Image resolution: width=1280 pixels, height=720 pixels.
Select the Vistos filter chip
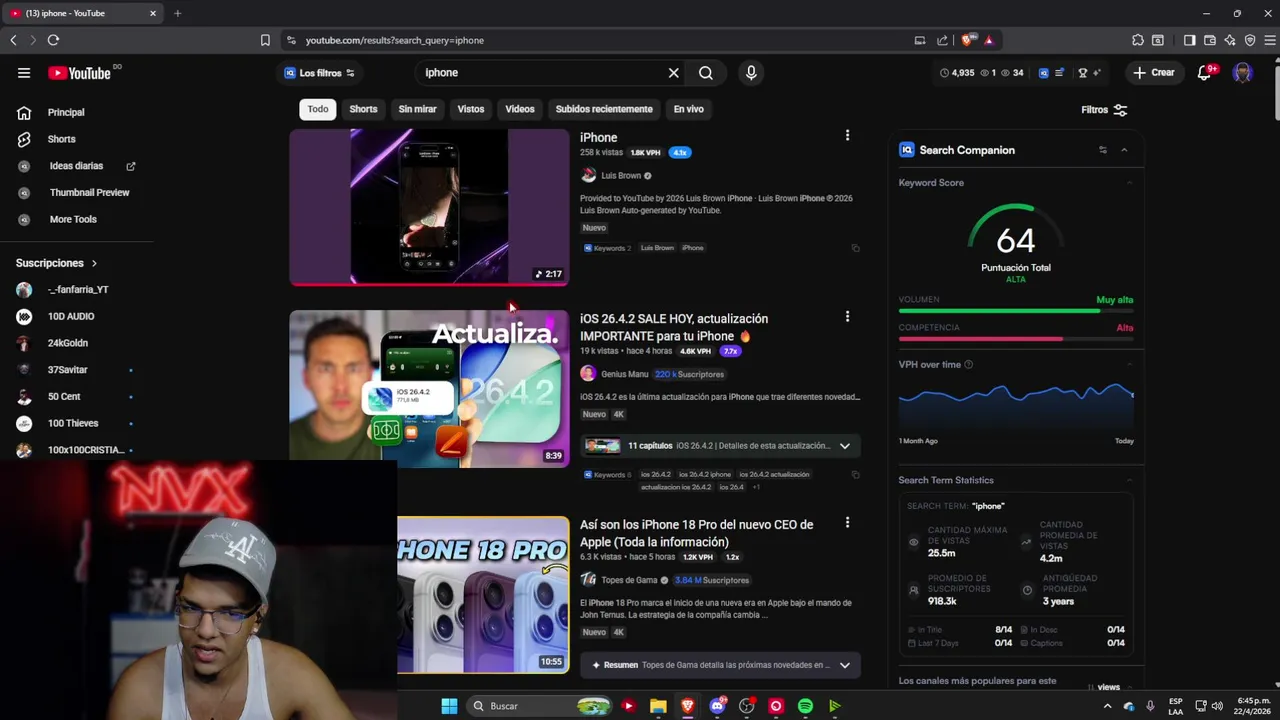[471, 109]
